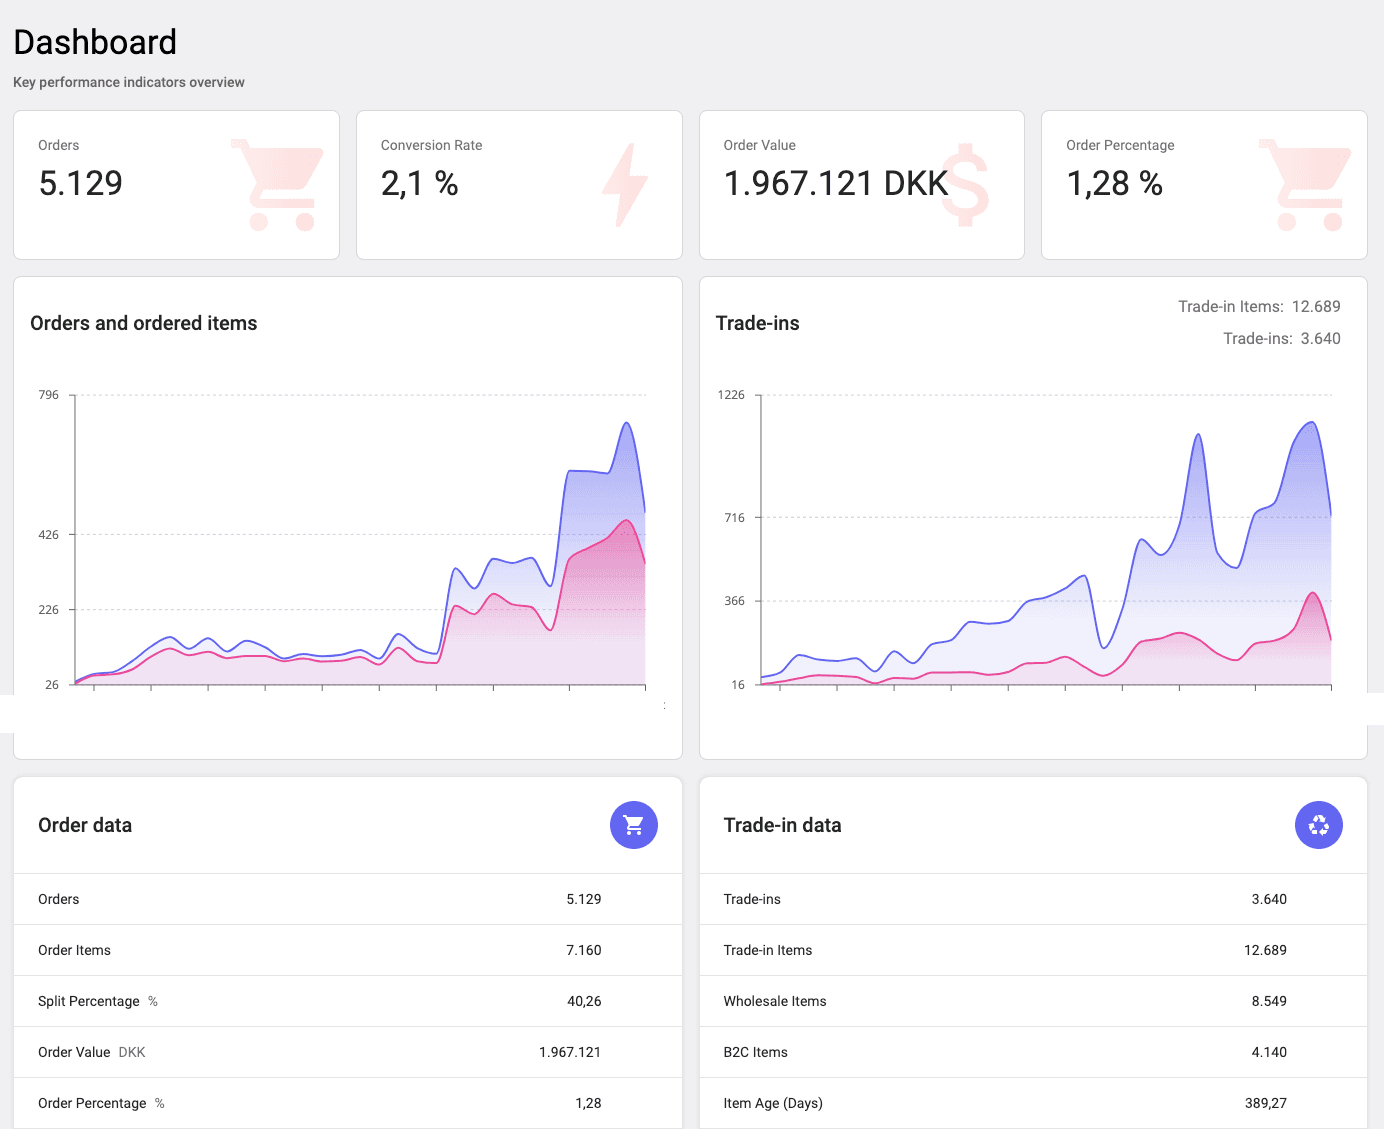Screen dimensions: 1384x1129
Task: Click the Trade-in Items table value 12.689
Action: [x=1265, y=950]
